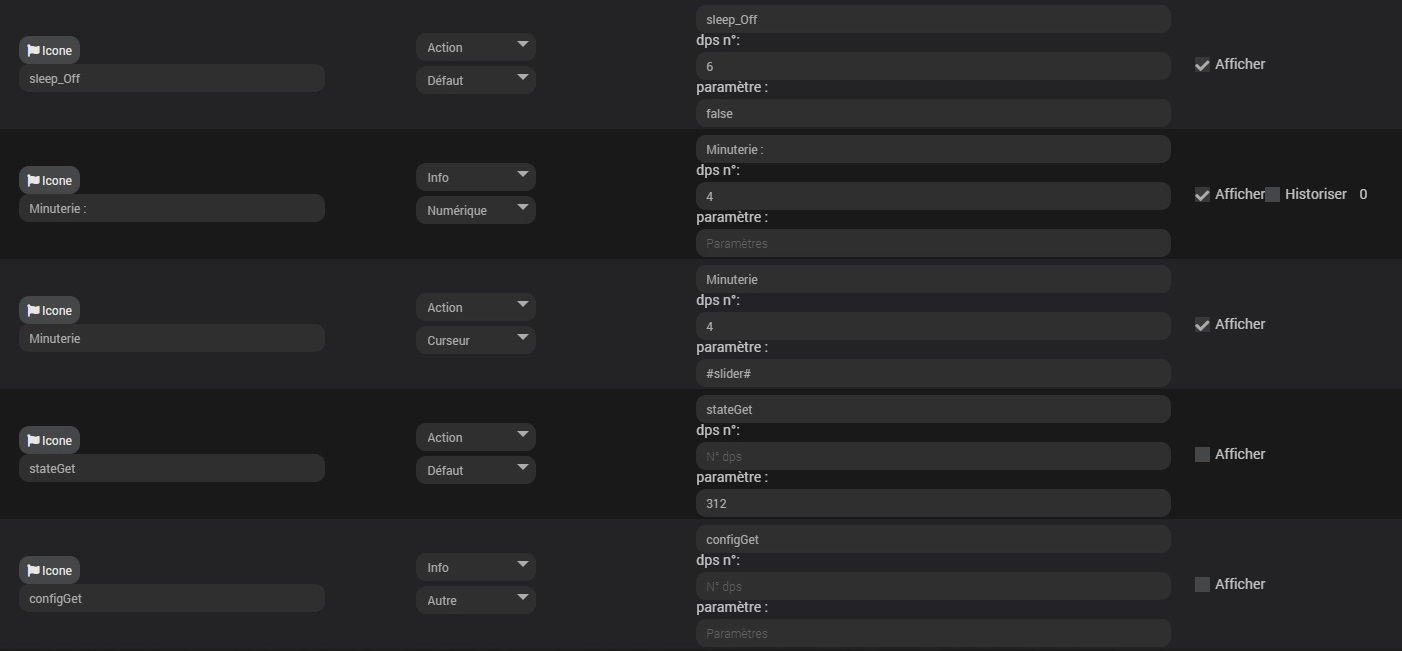Screen dimensions: 1402x651
Task: Click the right-hand field containing configGet
Action: (x=933, y=539)
